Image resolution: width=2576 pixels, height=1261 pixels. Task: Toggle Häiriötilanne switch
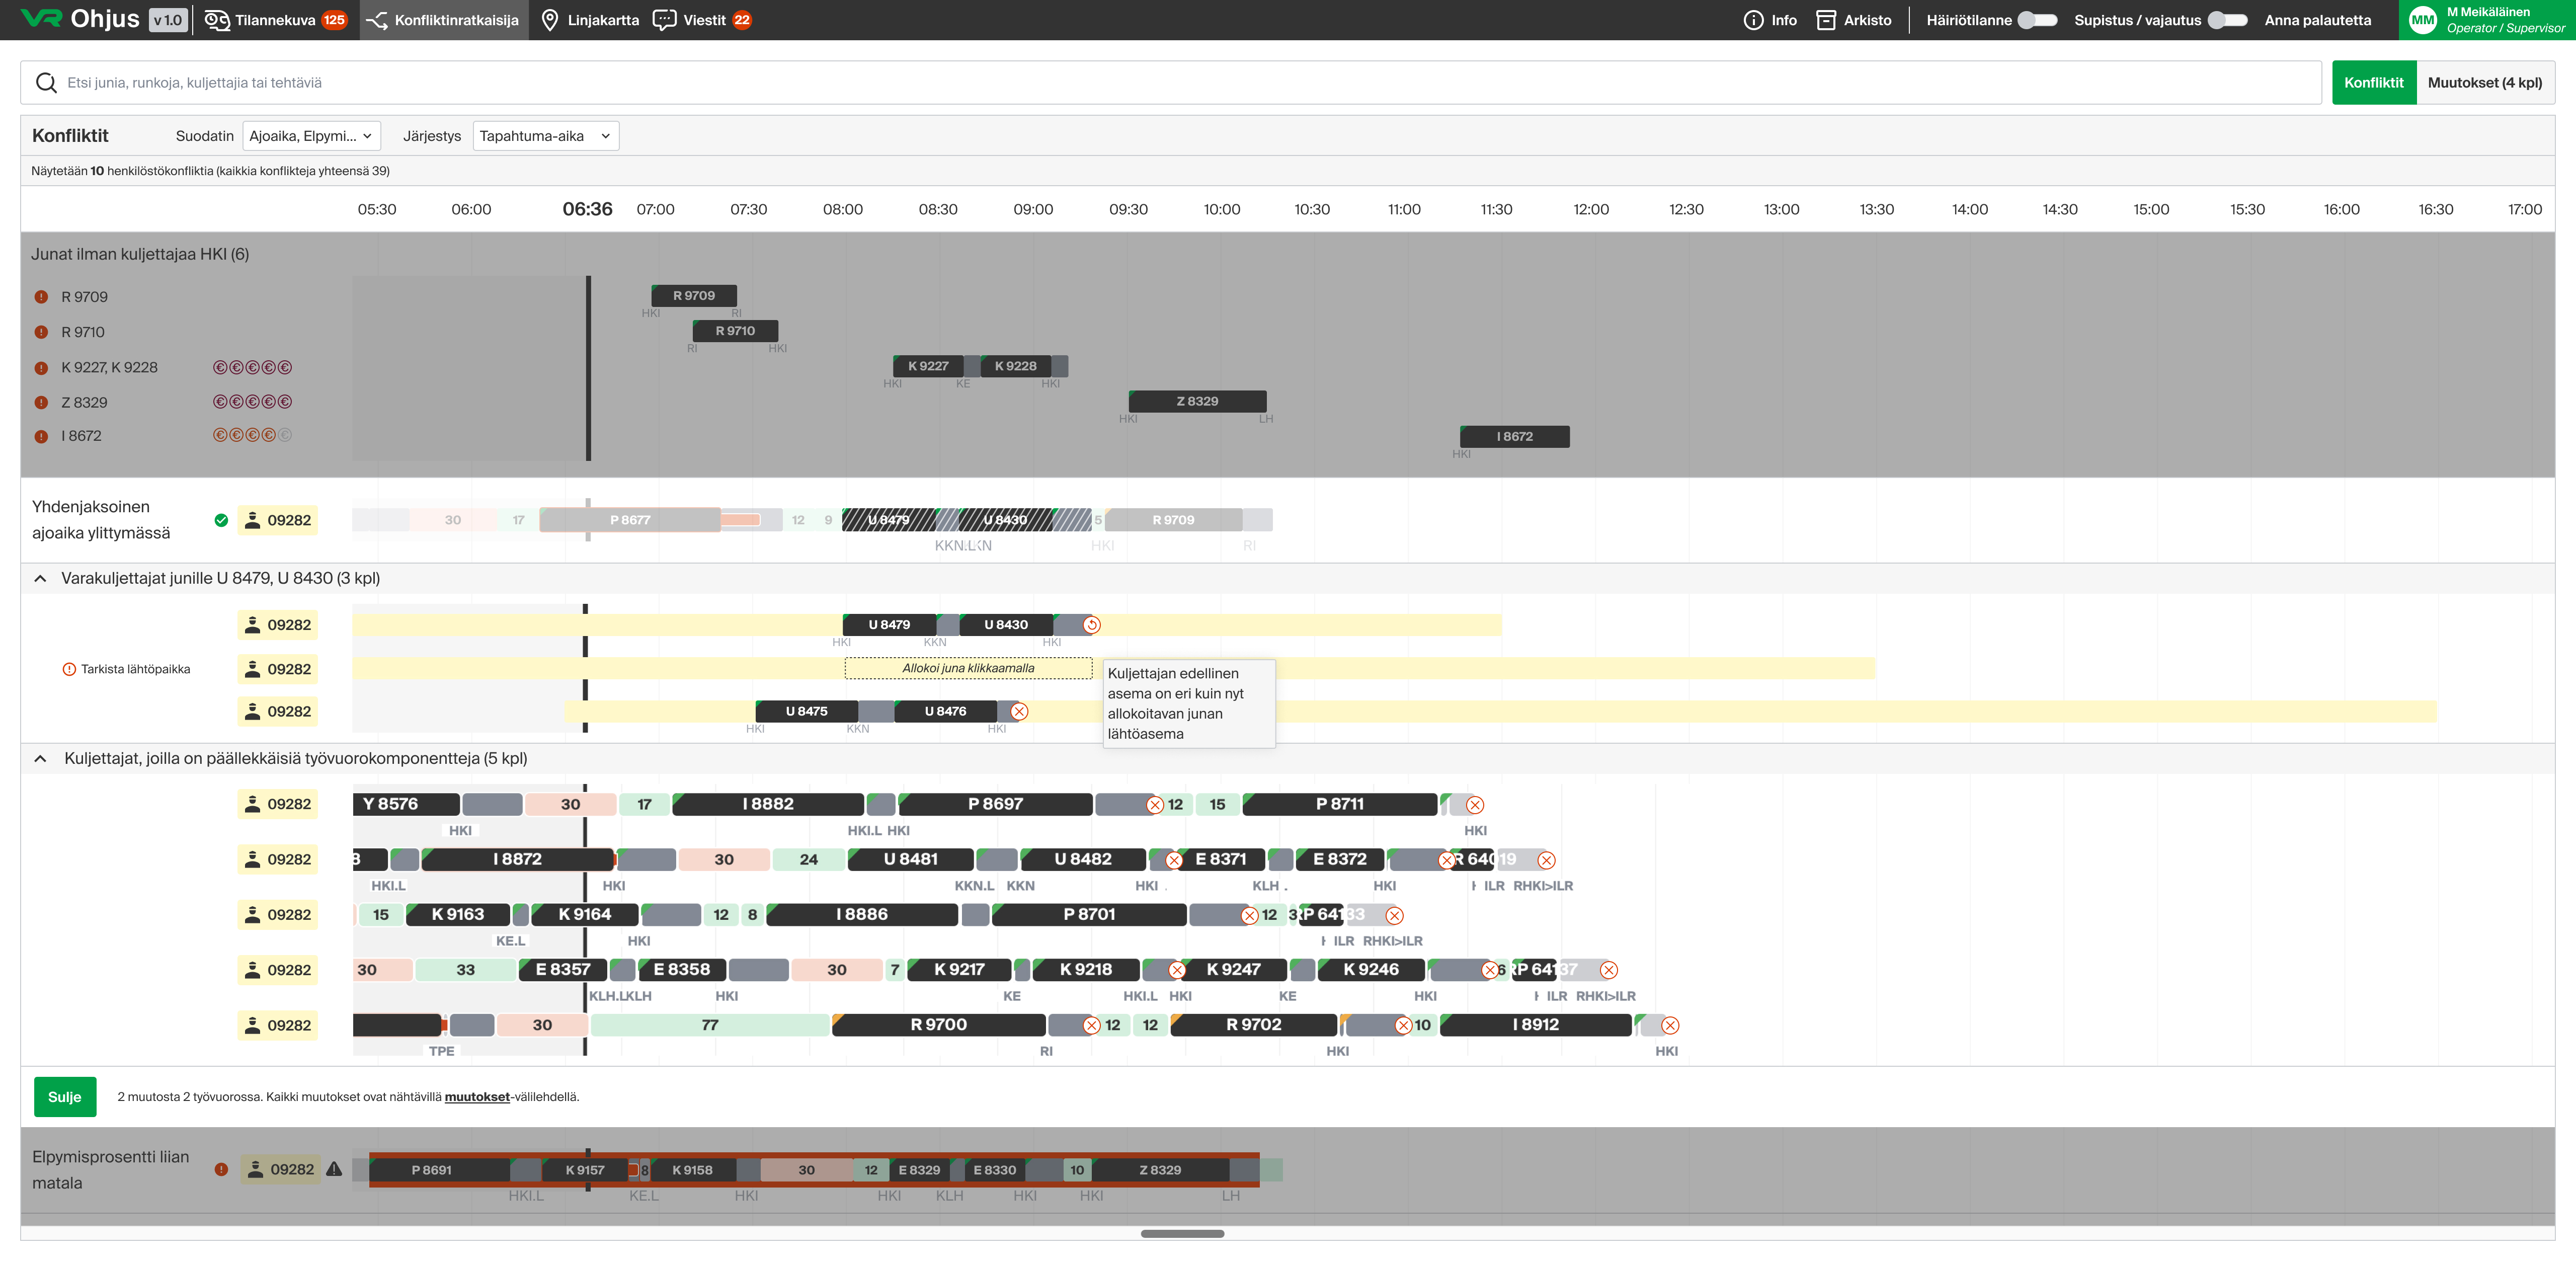(x=2036, y=20)
